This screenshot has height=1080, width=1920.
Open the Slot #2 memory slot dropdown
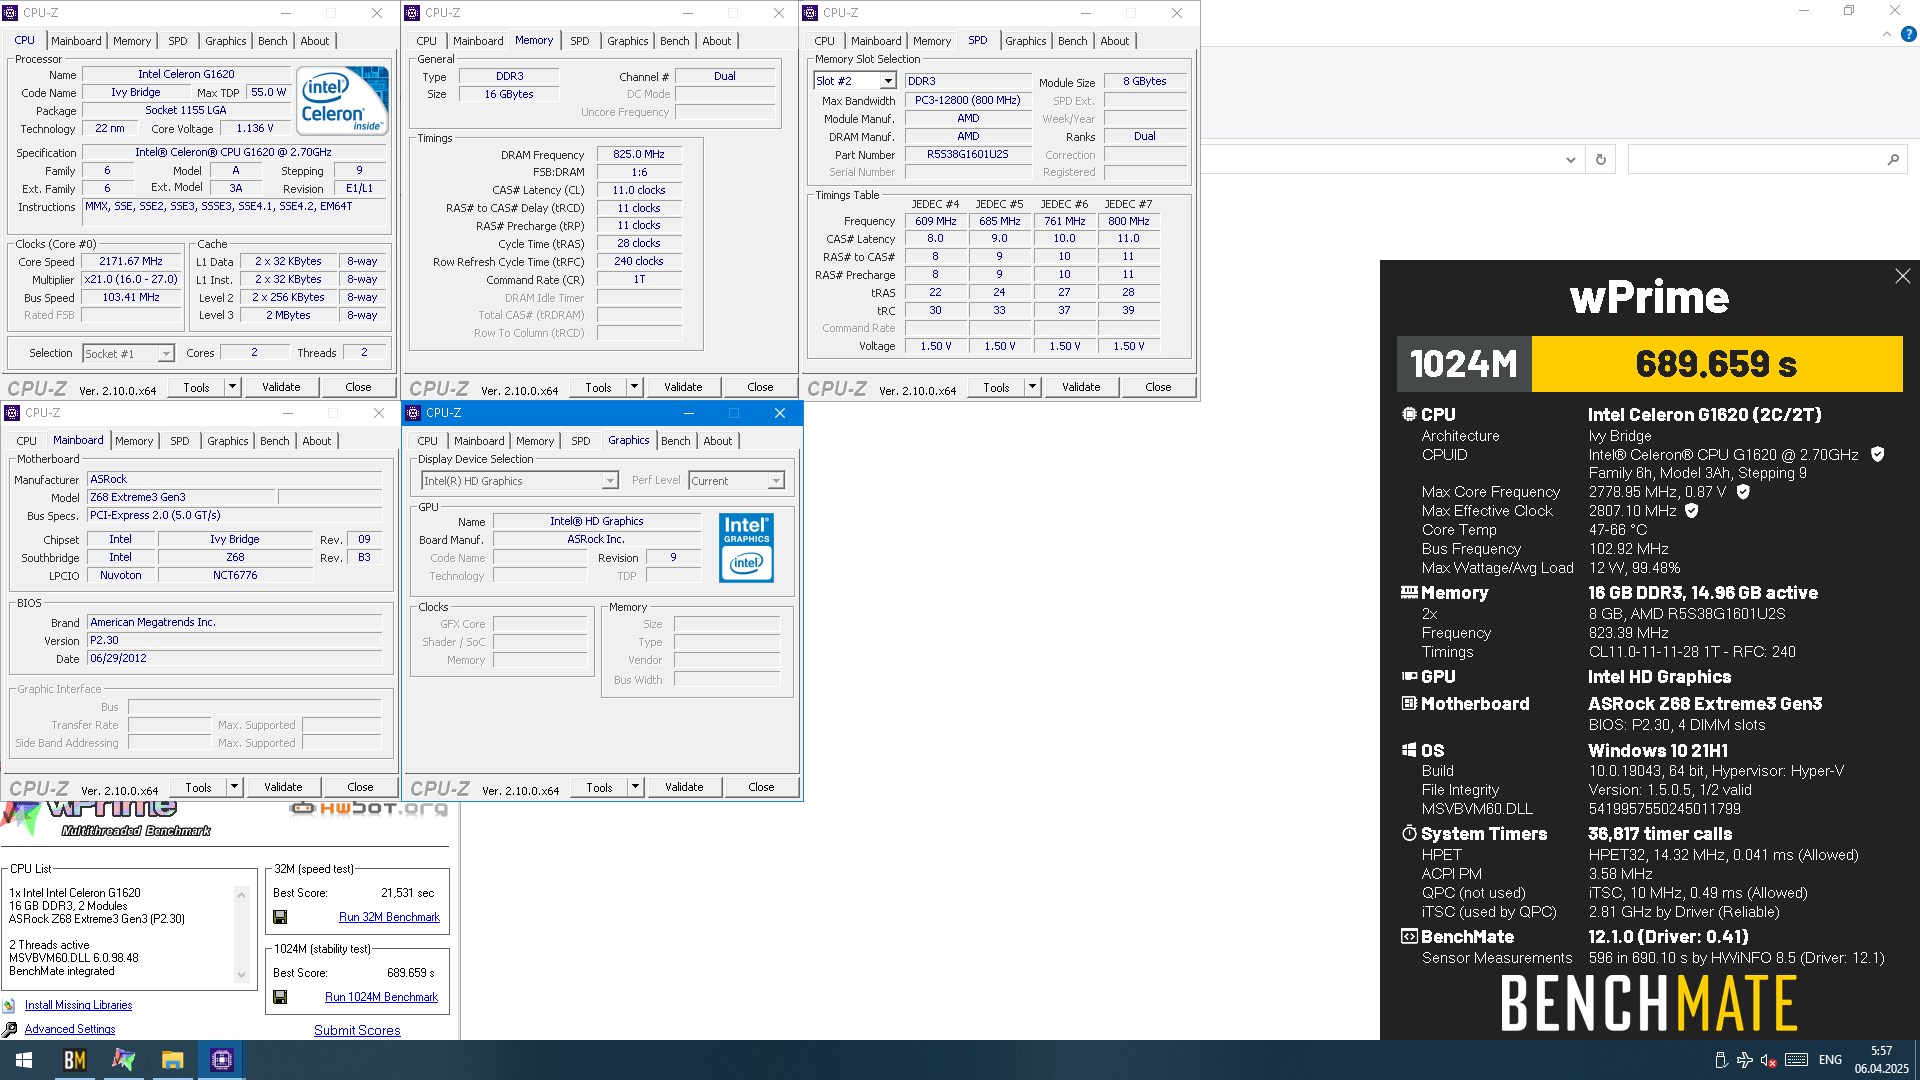(855, 81)
